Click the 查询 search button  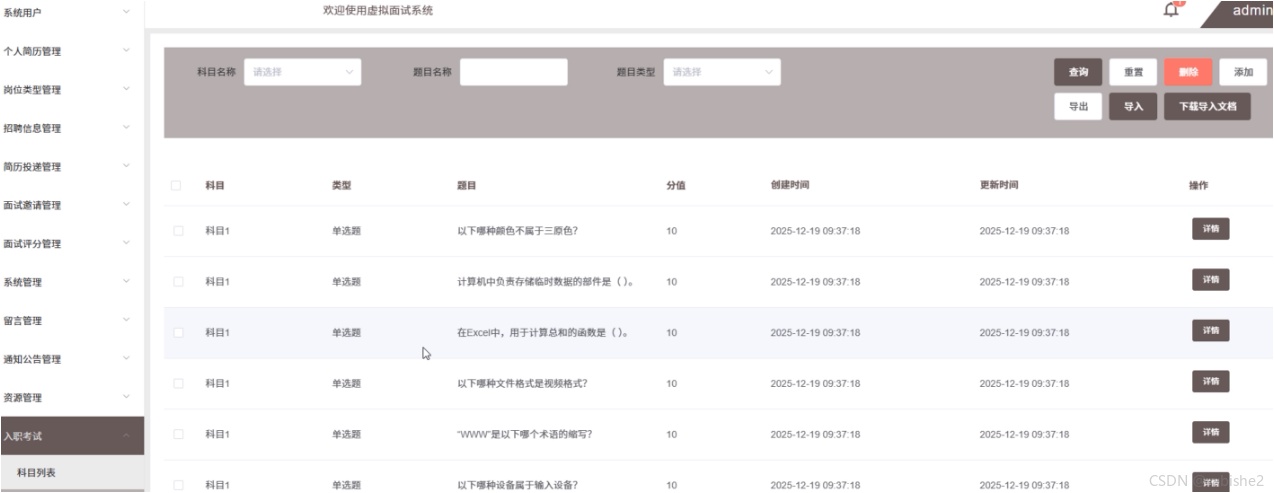pyautogui.click(x=1078, y=72)
